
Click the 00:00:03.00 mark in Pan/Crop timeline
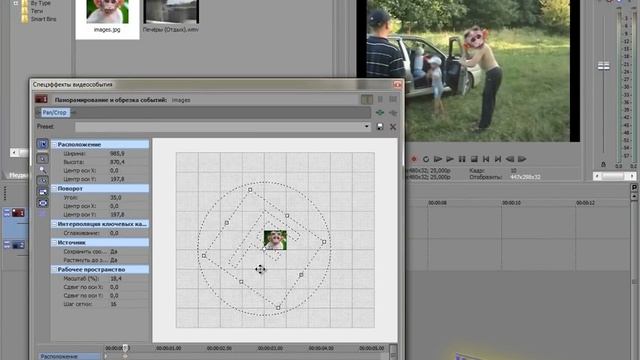270,349
